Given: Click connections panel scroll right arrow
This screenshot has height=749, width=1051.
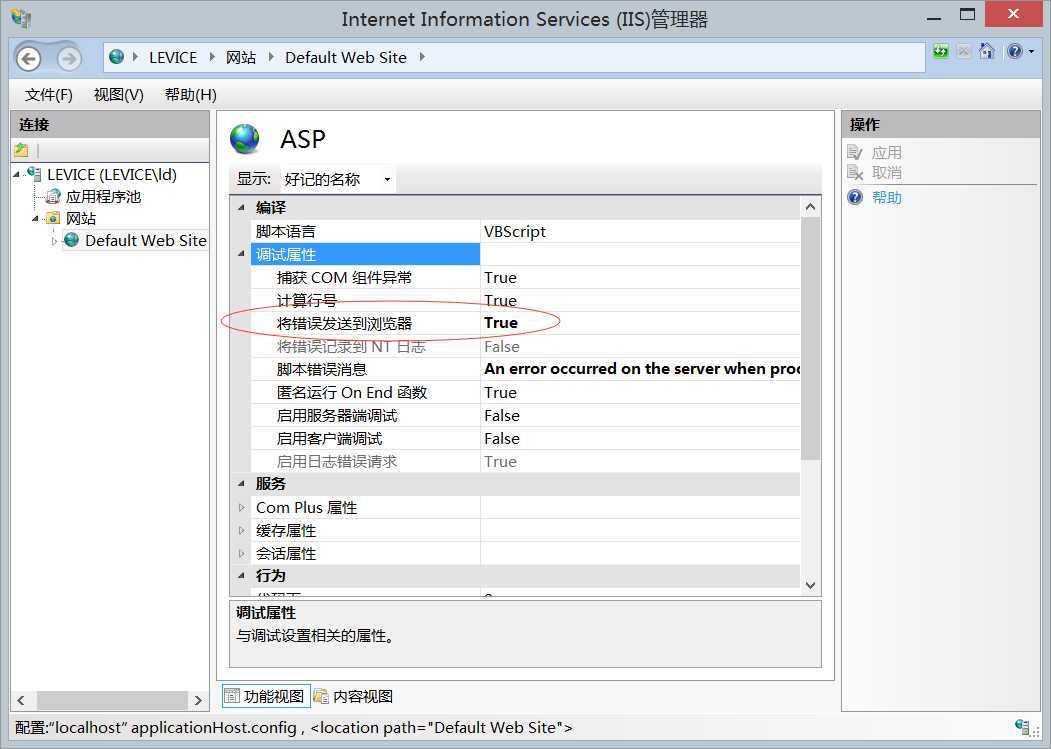Looking at the screenshot, I should (x=198, y=700).
